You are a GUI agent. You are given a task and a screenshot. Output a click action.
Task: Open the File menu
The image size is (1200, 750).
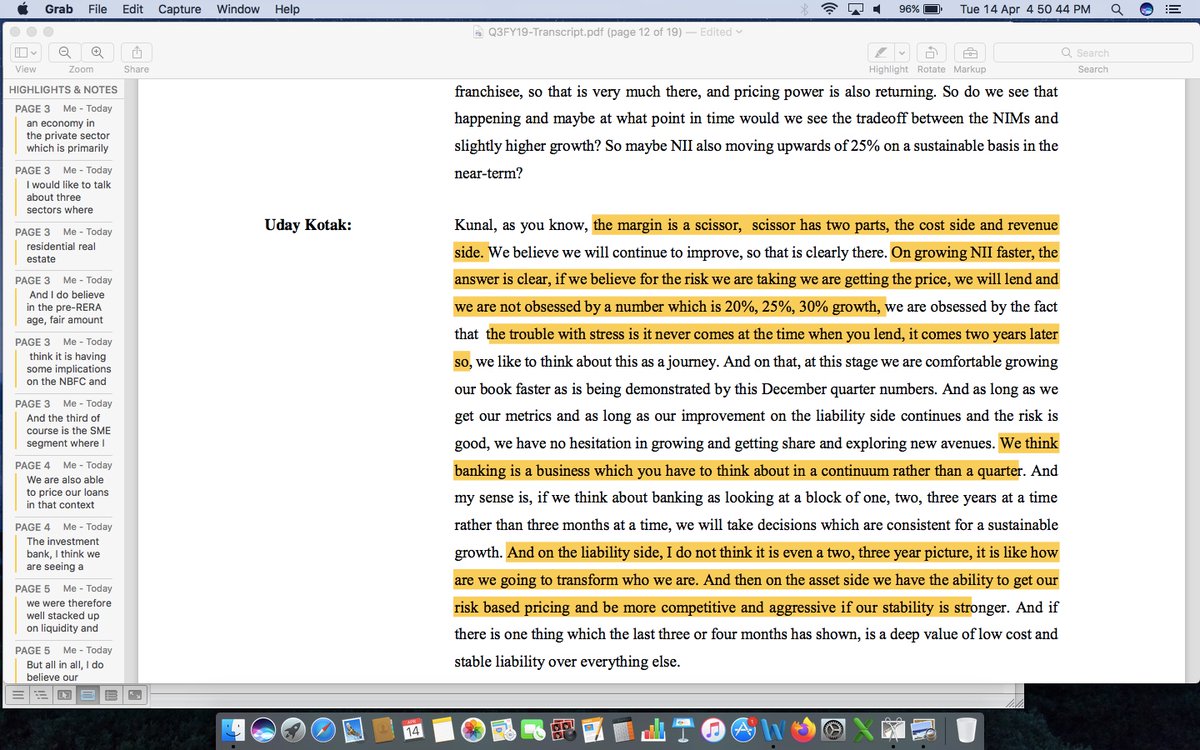[x=98, y=9]
